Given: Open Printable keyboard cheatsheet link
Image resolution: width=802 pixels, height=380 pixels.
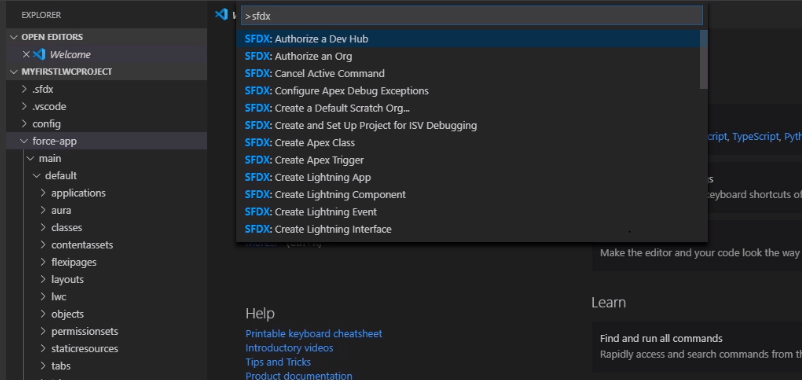Looking at the screenshot, I should click(x=314, y=333).
